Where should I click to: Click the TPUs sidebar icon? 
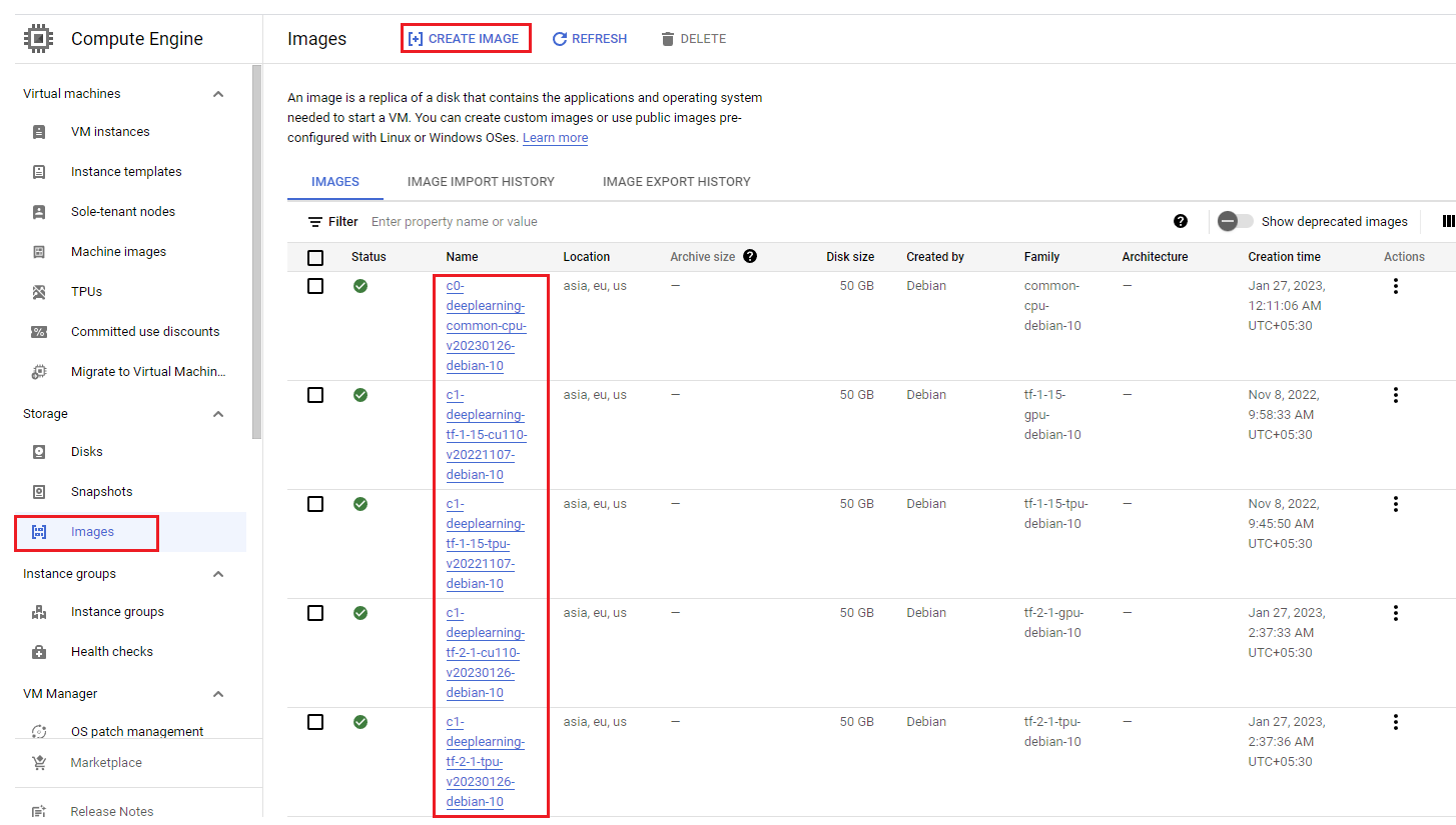point(39,292)
